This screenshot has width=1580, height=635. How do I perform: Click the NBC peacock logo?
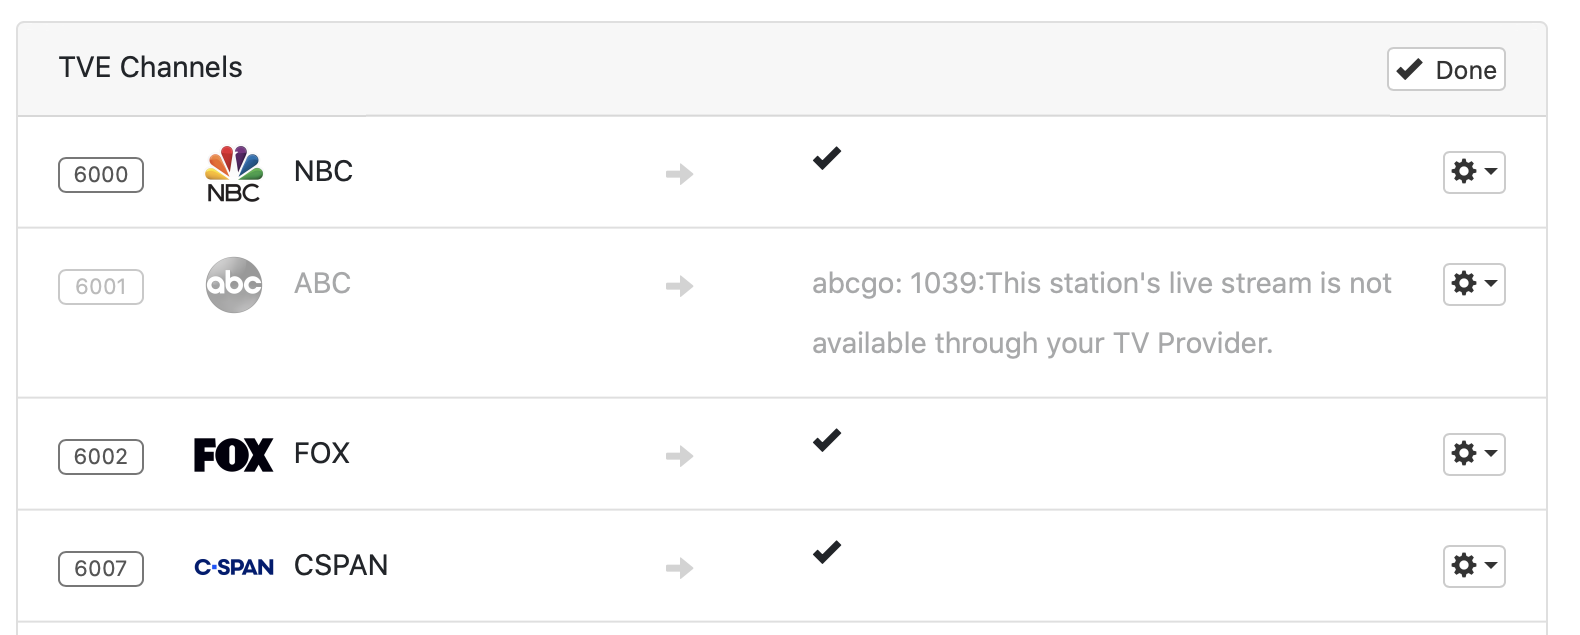click(233, 173)
